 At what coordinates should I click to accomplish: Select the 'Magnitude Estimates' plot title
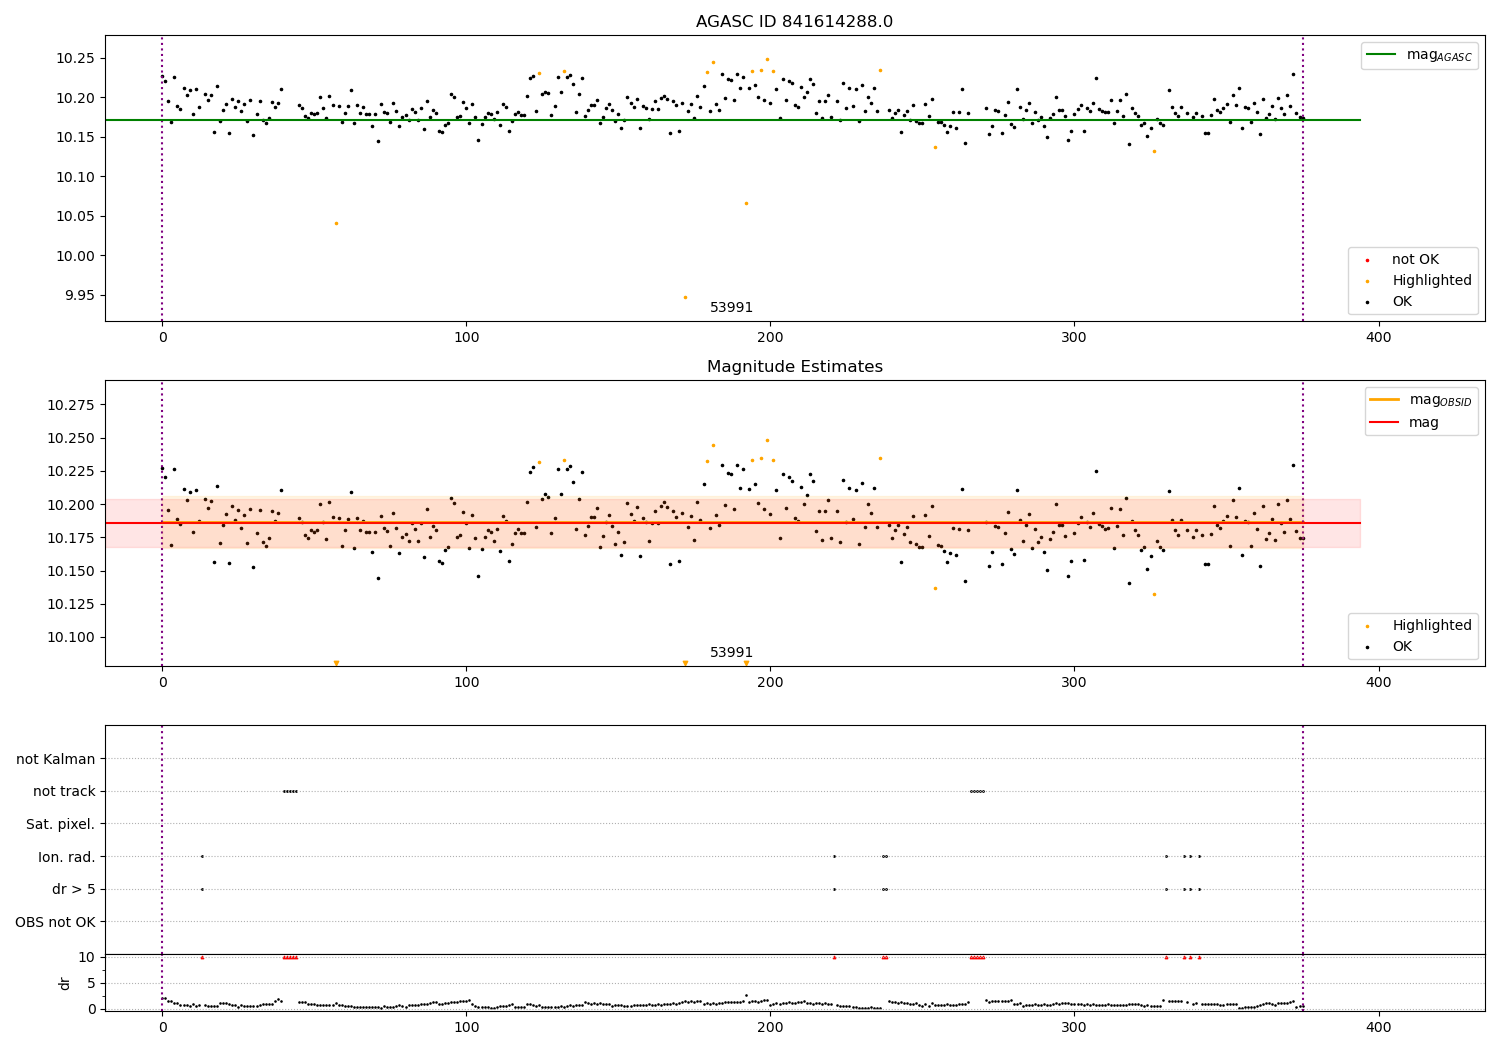pyautogui.click(x=795, y=367)
